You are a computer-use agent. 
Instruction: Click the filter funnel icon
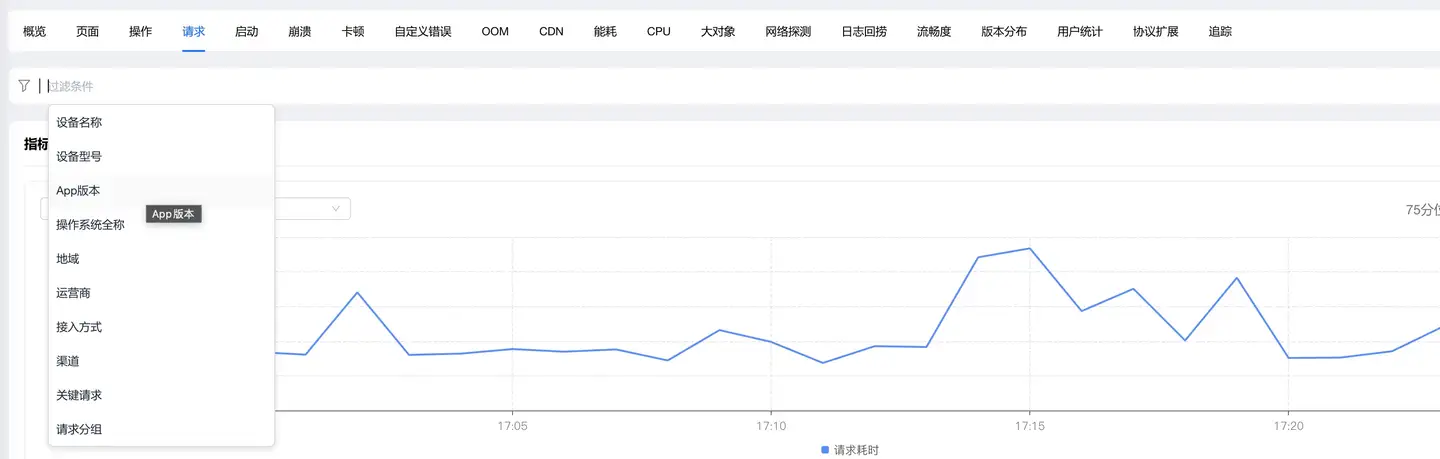tap(24, 86)
